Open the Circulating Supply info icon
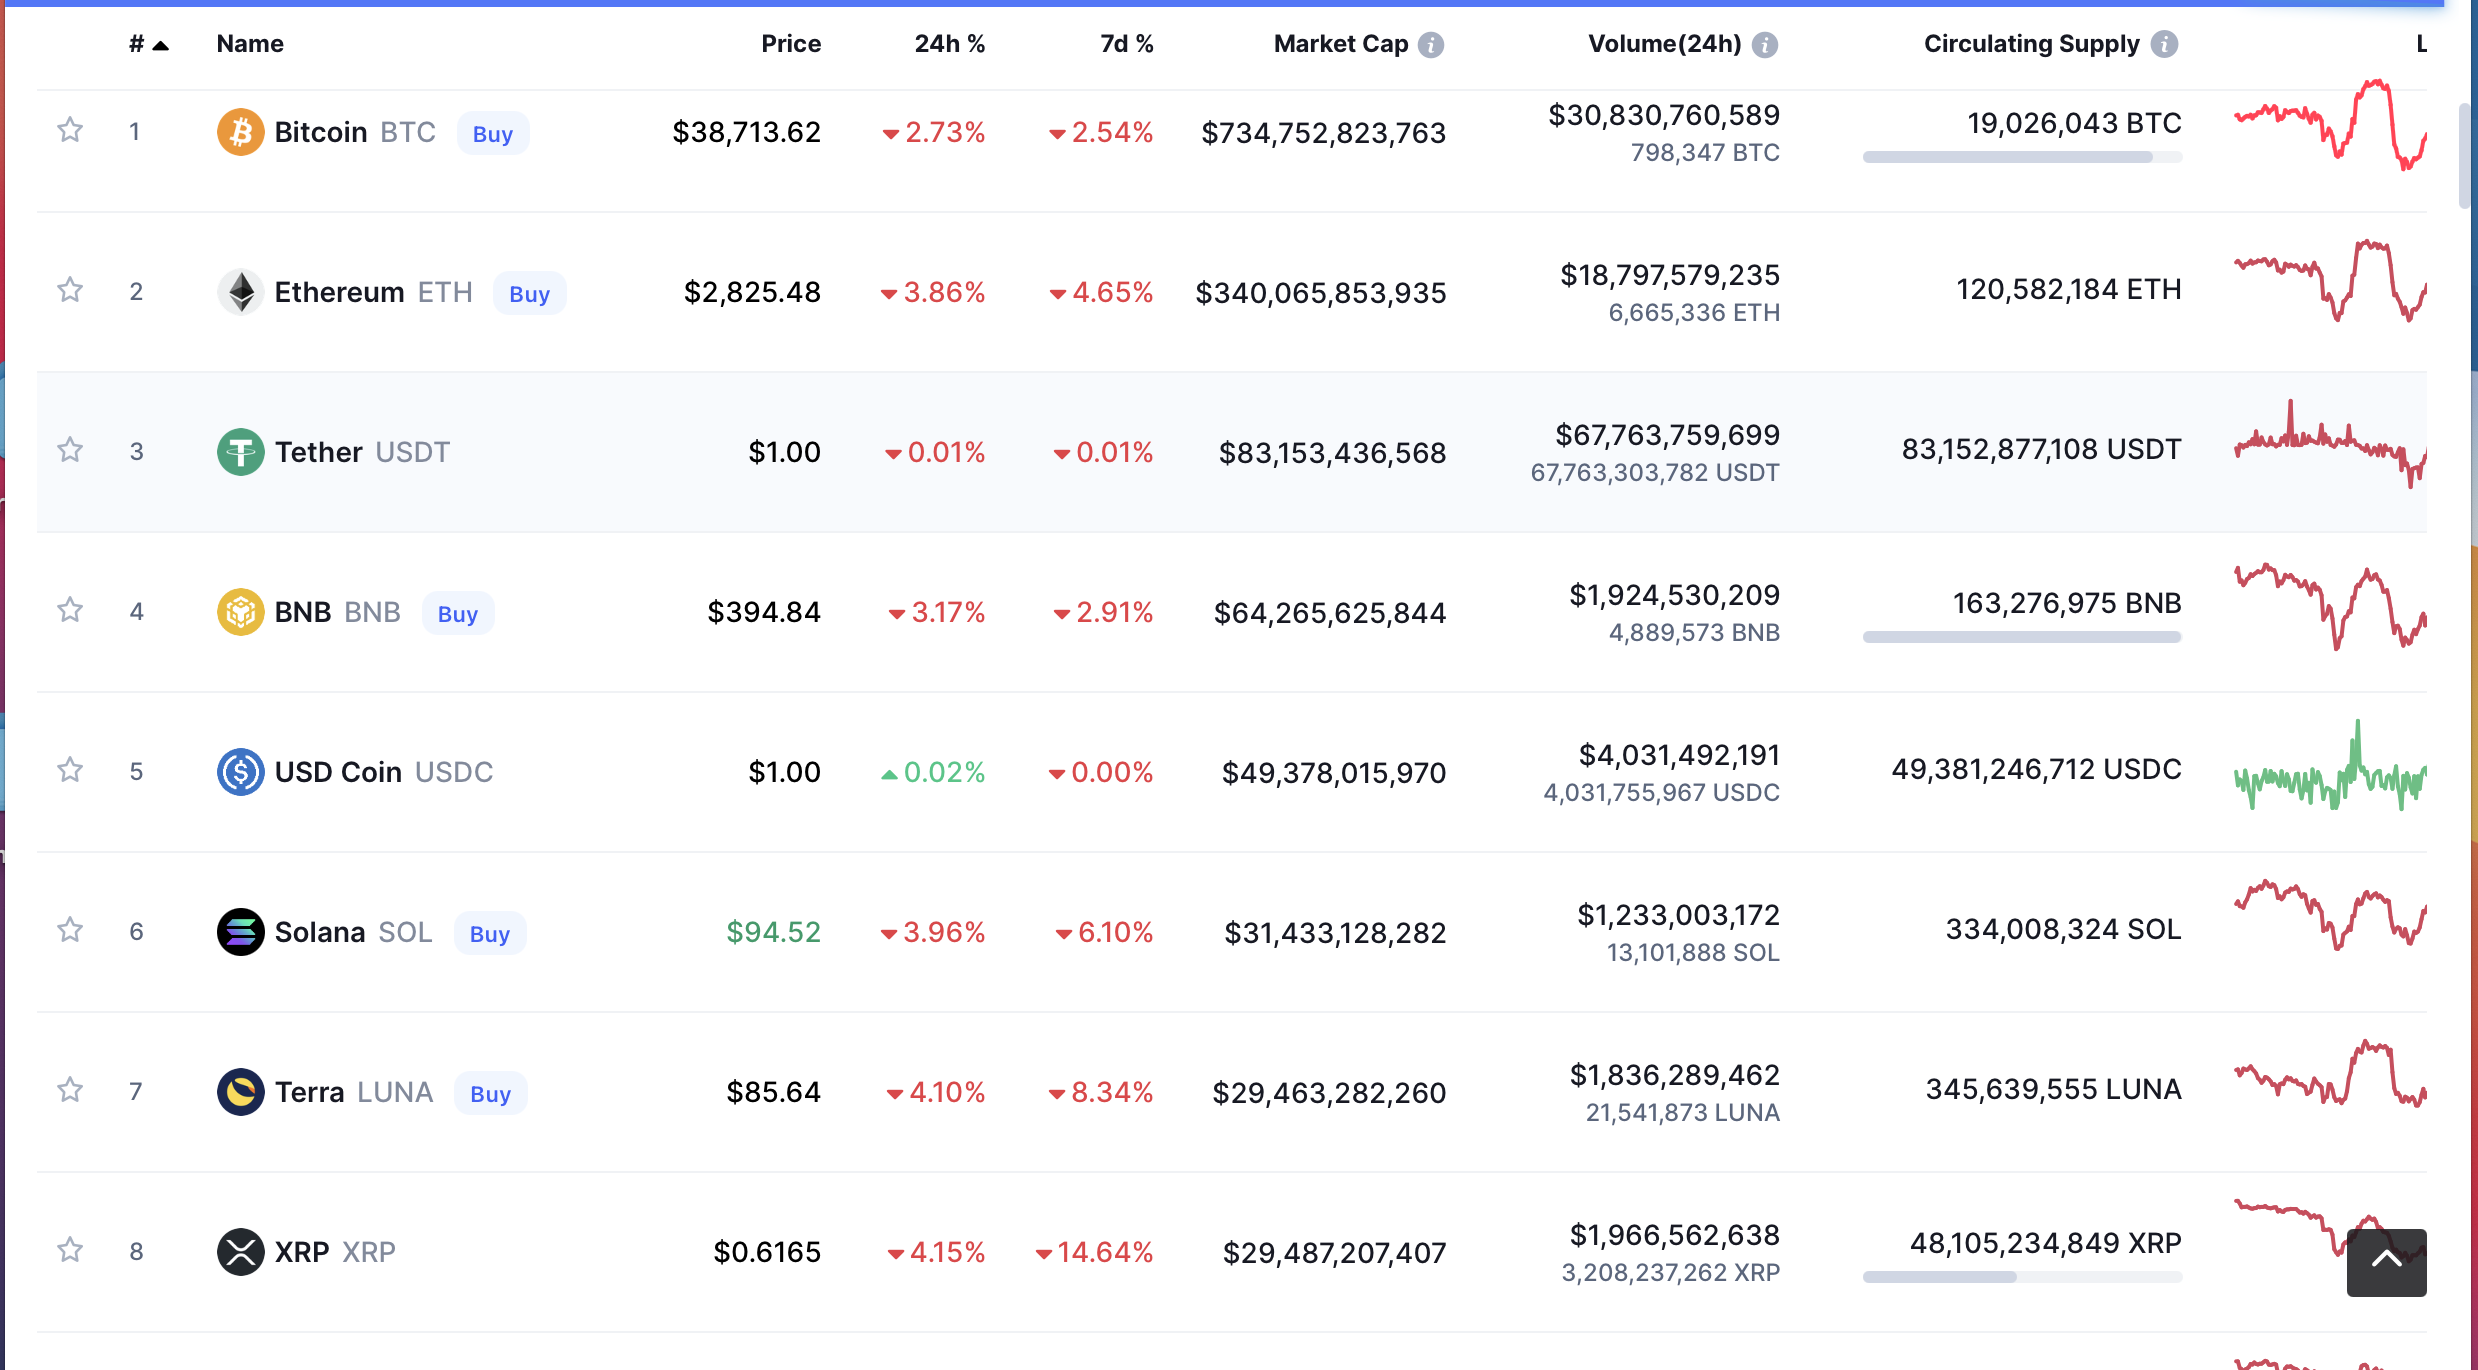This screenshot has width=2478, height=1370. [x=2164, y=45]
